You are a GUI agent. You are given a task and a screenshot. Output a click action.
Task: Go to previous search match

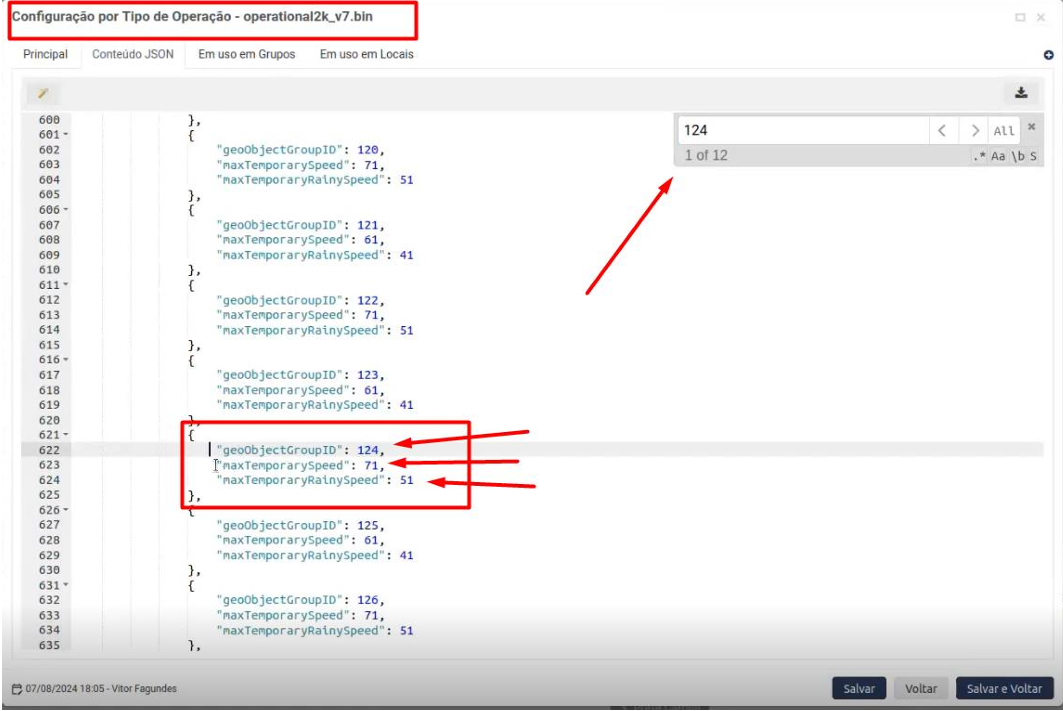click(942, 131)
